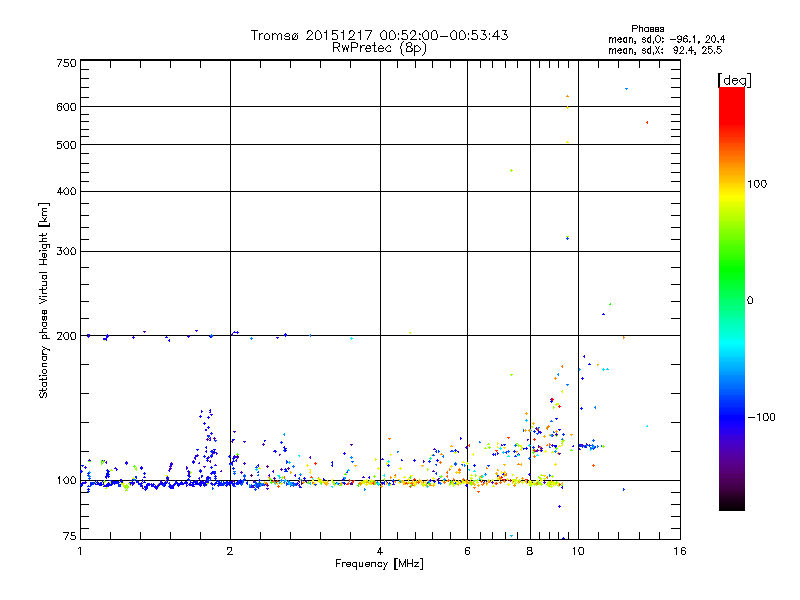Click the "mean, sd,O: -96.1, 20.4" line
Image resolution: width=800 pixels, height=600 pixels.
(666, 39)
